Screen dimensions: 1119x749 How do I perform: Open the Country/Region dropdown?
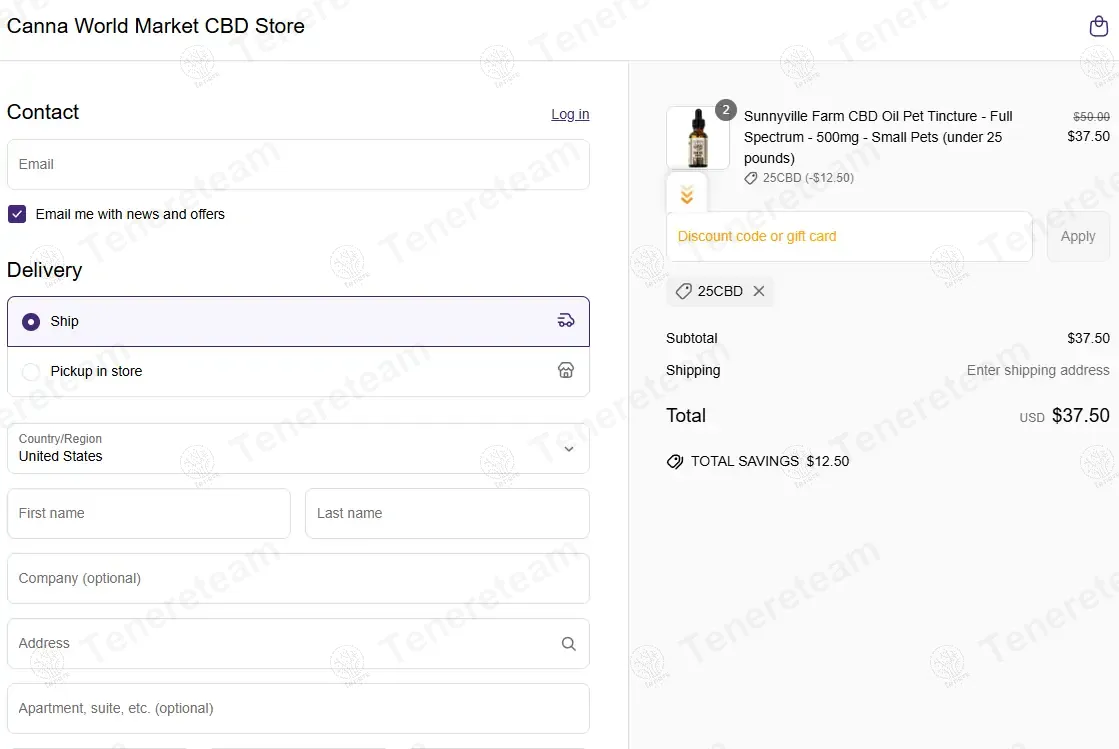tap(298, 448)
